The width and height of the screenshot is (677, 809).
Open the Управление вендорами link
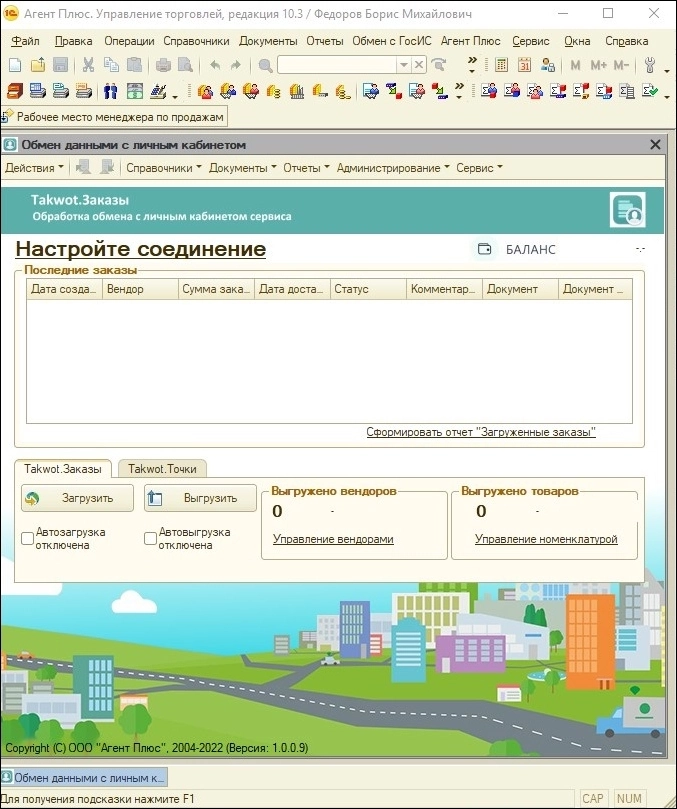(x=333, y=539)
